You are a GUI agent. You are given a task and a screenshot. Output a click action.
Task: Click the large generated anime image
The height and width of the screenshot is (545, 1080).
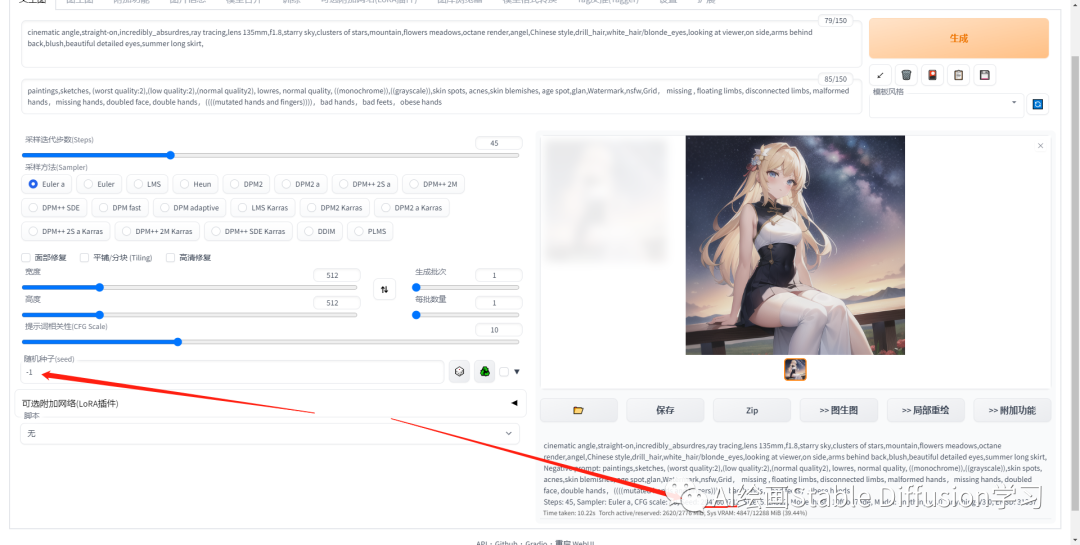[x=795, y=245]
